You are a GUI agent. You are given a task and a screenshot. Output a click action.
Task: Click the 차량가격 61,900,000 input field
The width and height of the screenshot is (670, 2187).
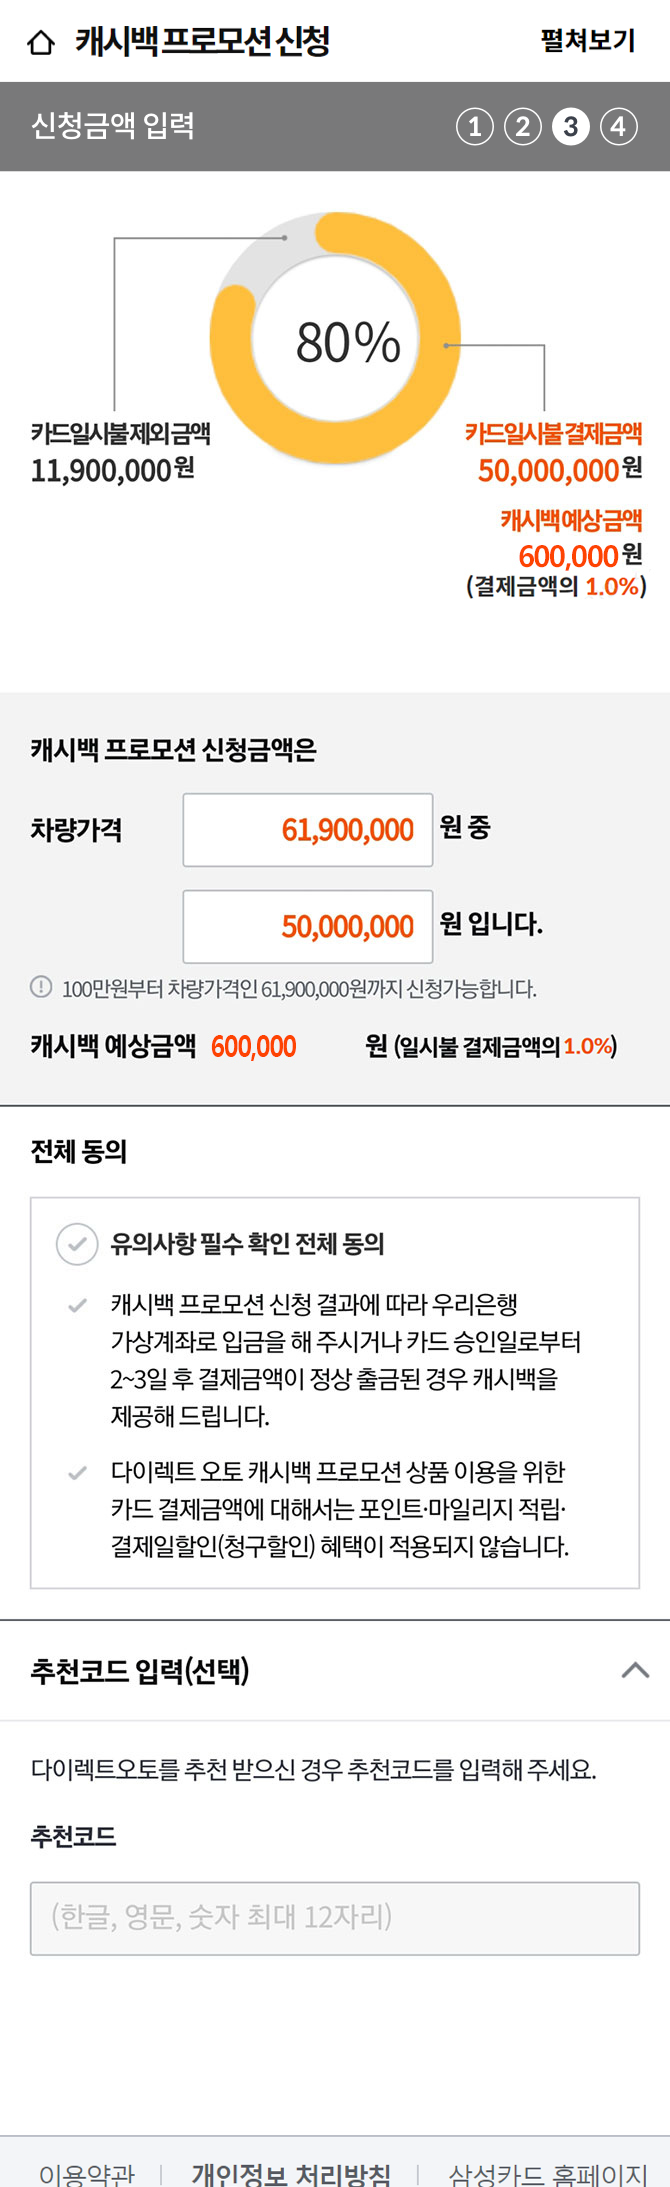(308, 830)
